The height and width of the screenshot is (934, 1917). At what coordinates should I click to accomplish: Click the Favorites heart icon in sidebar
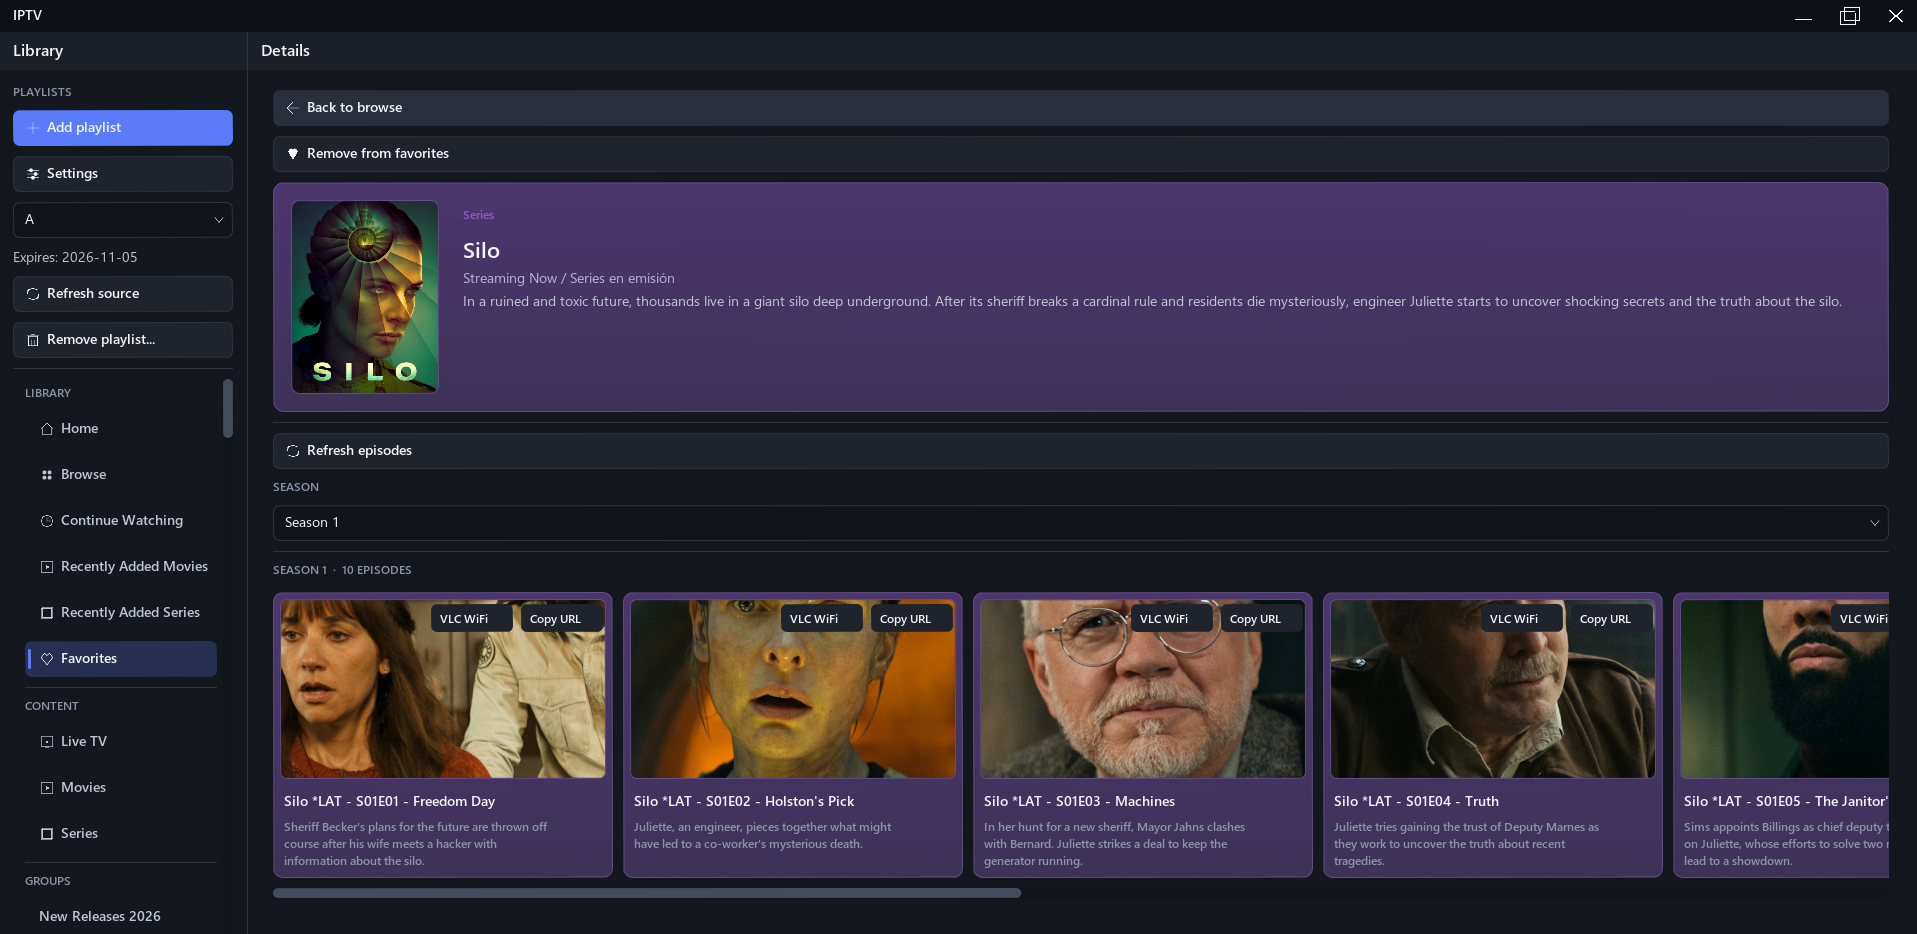click(47, 659)
